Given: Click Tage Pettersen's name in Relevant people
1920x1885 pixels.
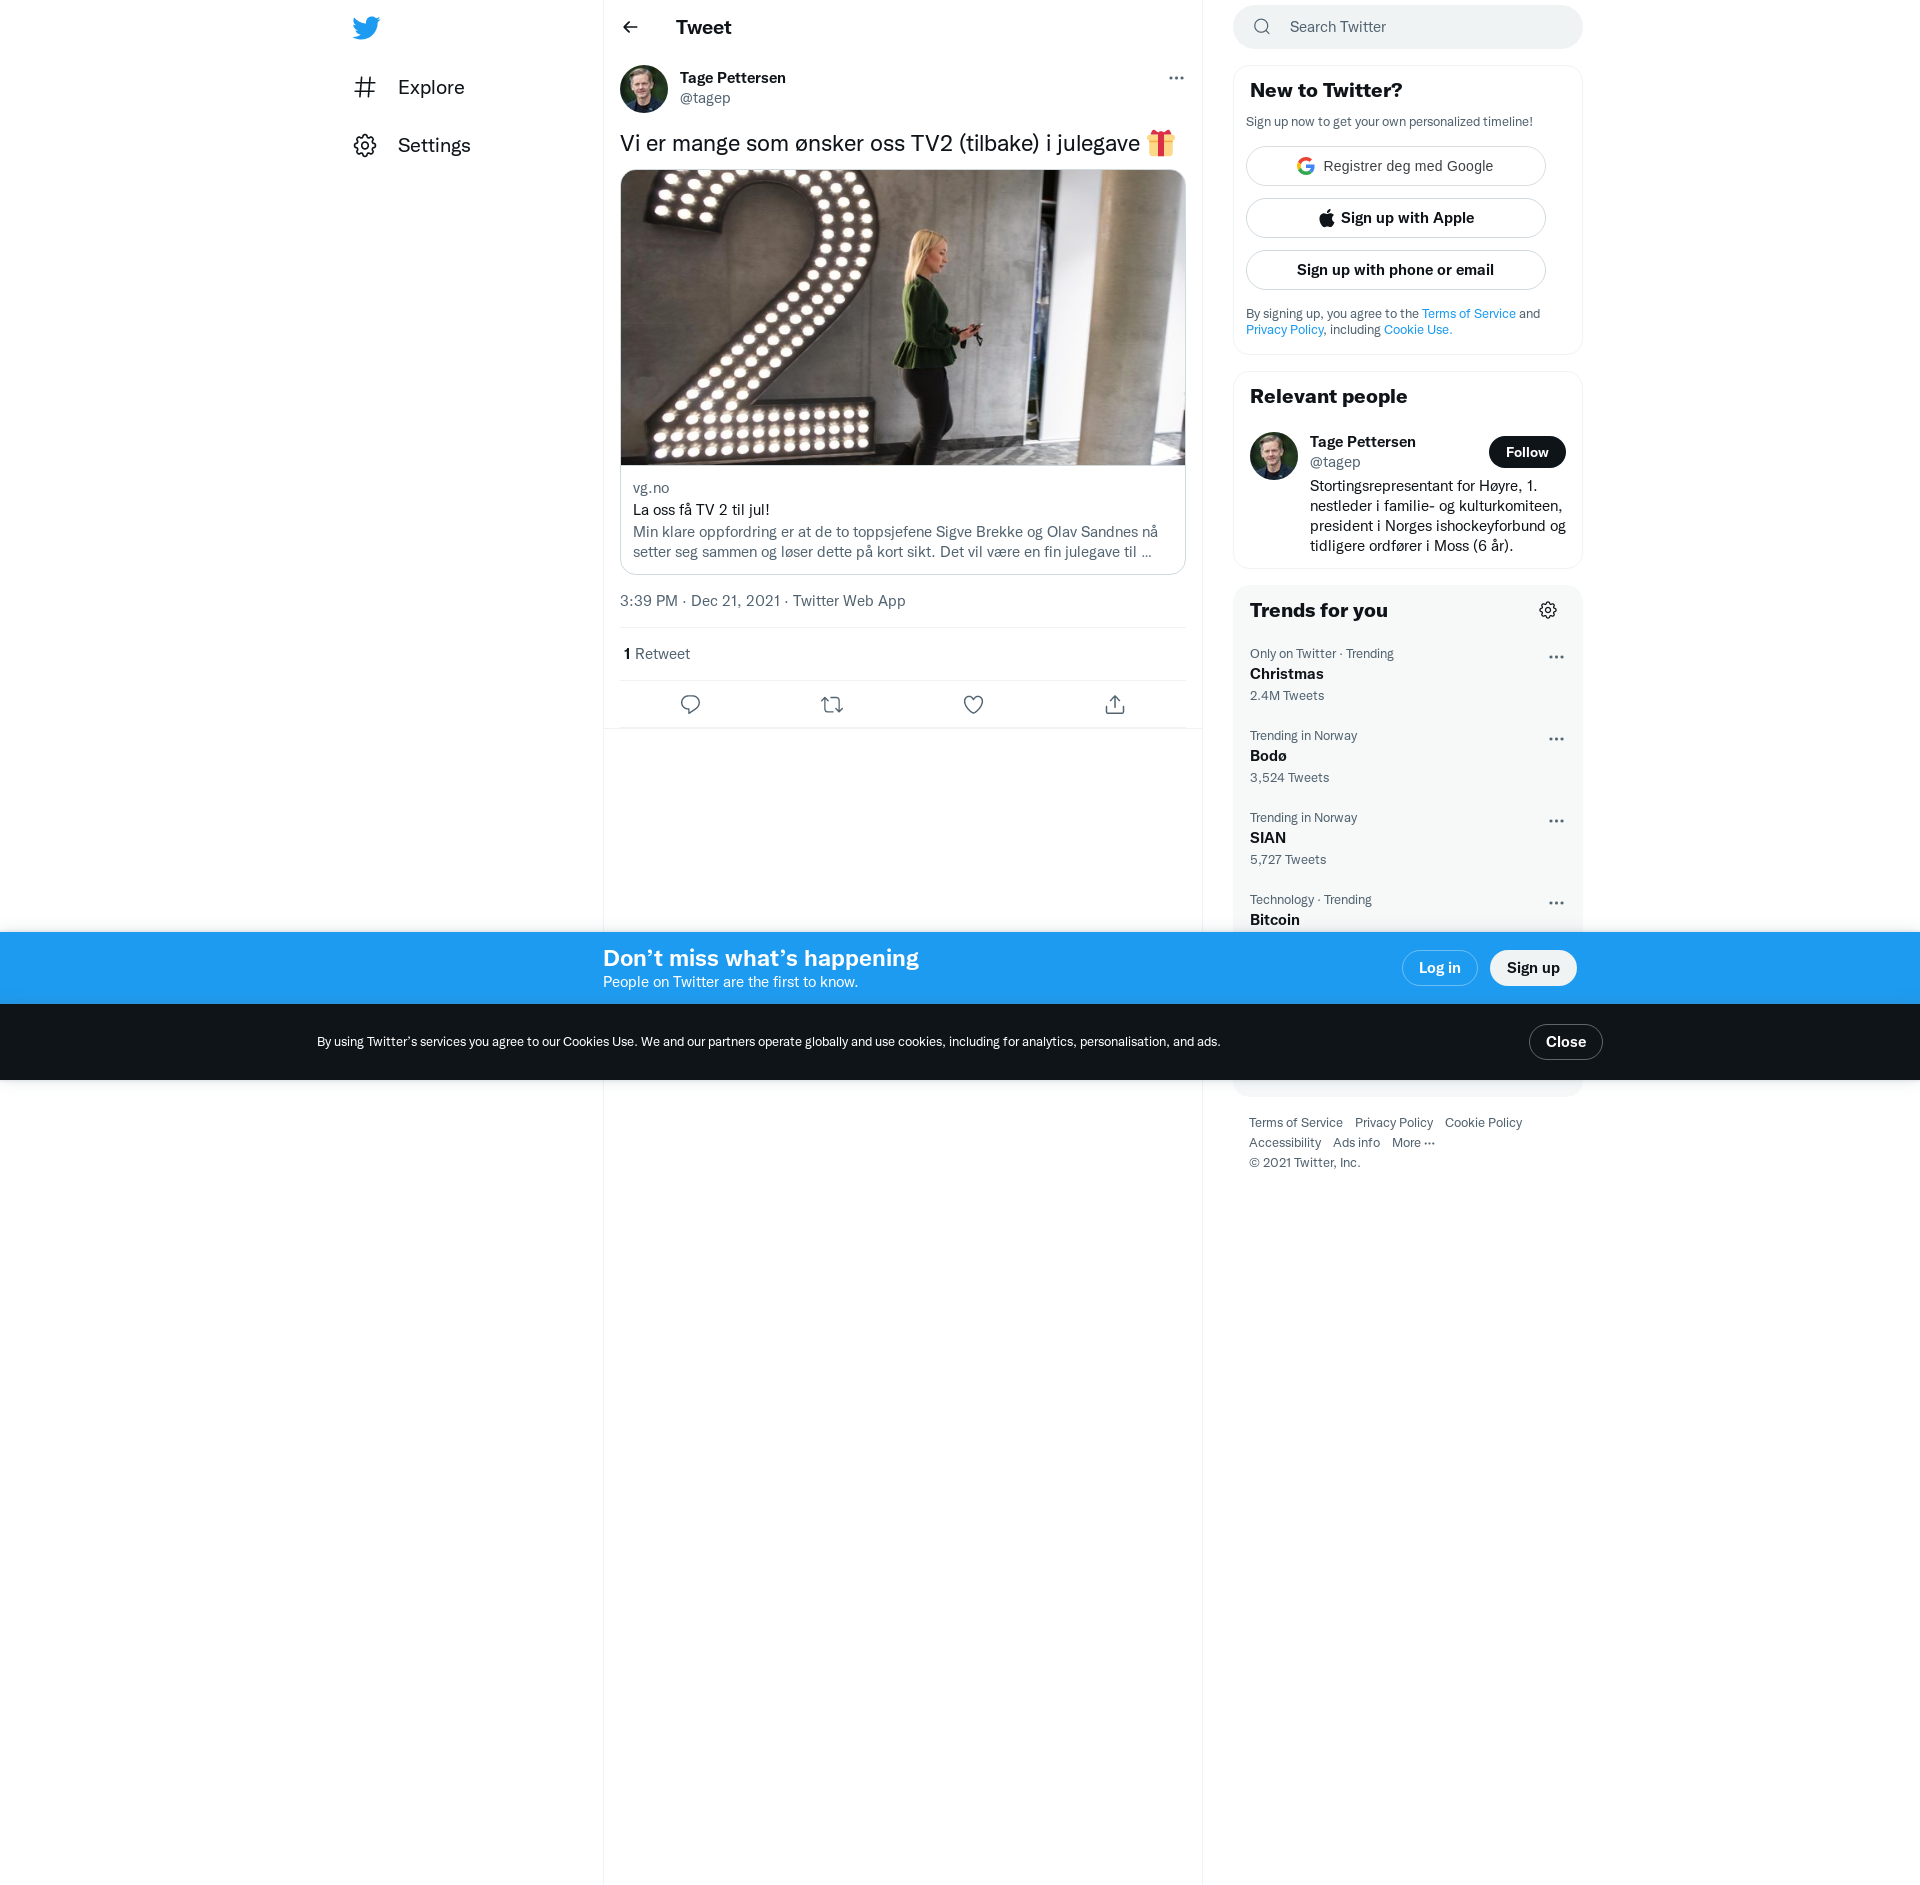Looking at the screenshot, I should click(x=1363, y=442).
